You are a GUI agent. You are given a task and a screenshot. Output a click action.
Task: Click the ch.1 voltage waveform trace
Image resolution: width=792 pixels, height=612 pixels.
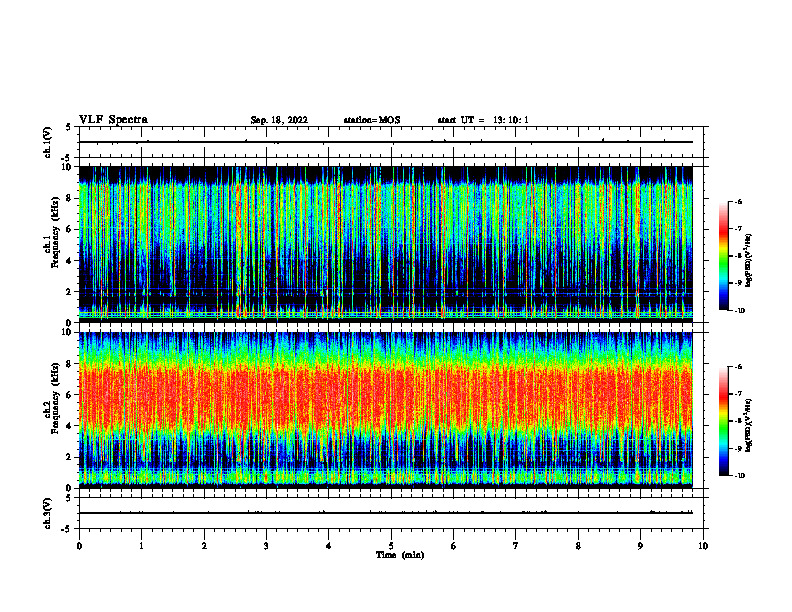coord(385,142)
